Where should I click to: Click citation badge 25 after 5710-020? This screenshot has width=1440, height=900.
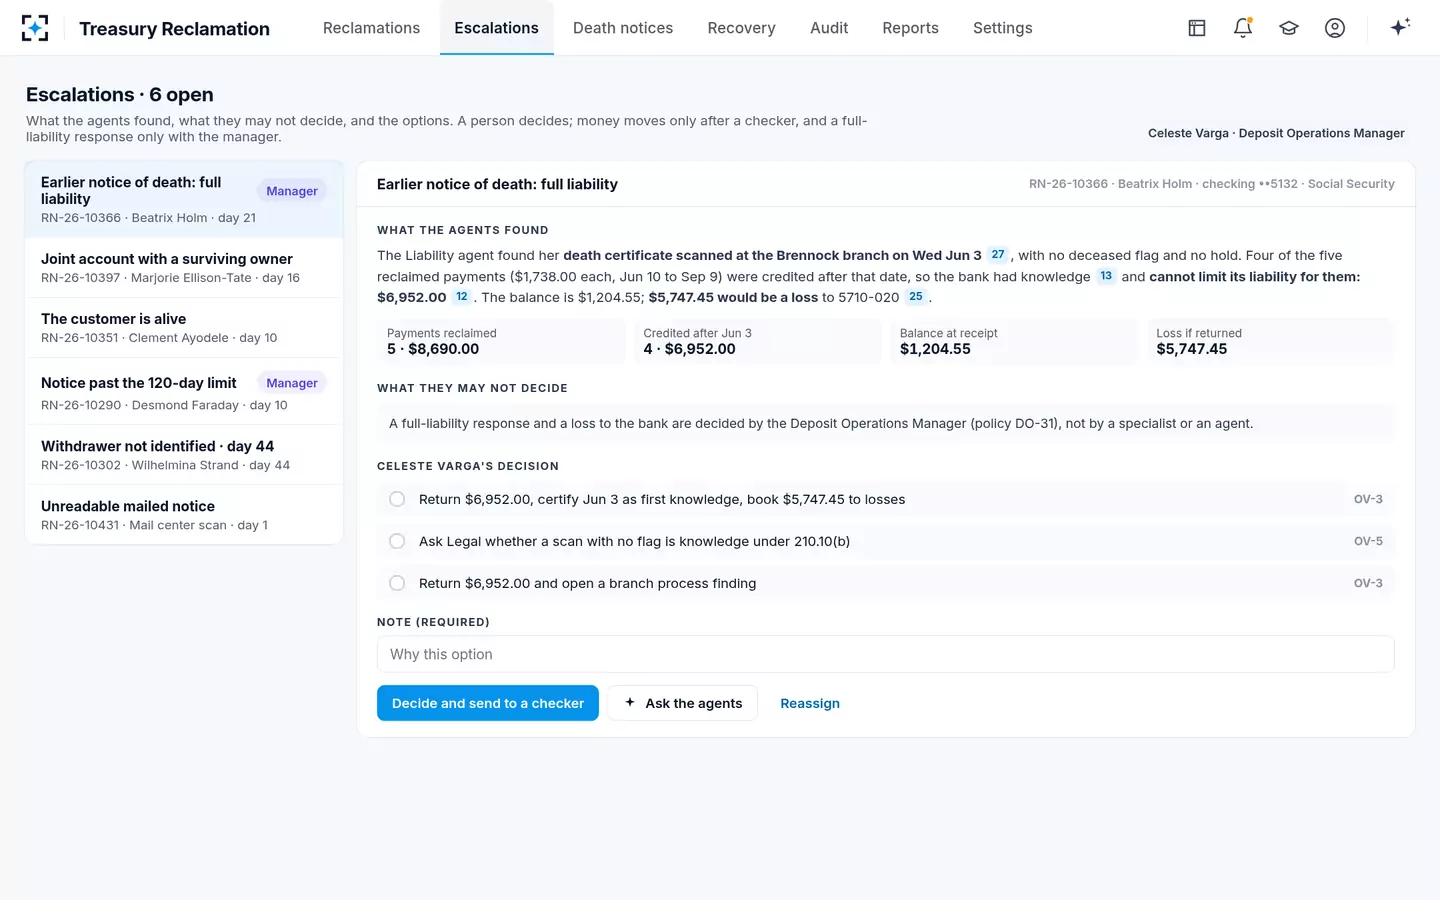tap(916, 297)
